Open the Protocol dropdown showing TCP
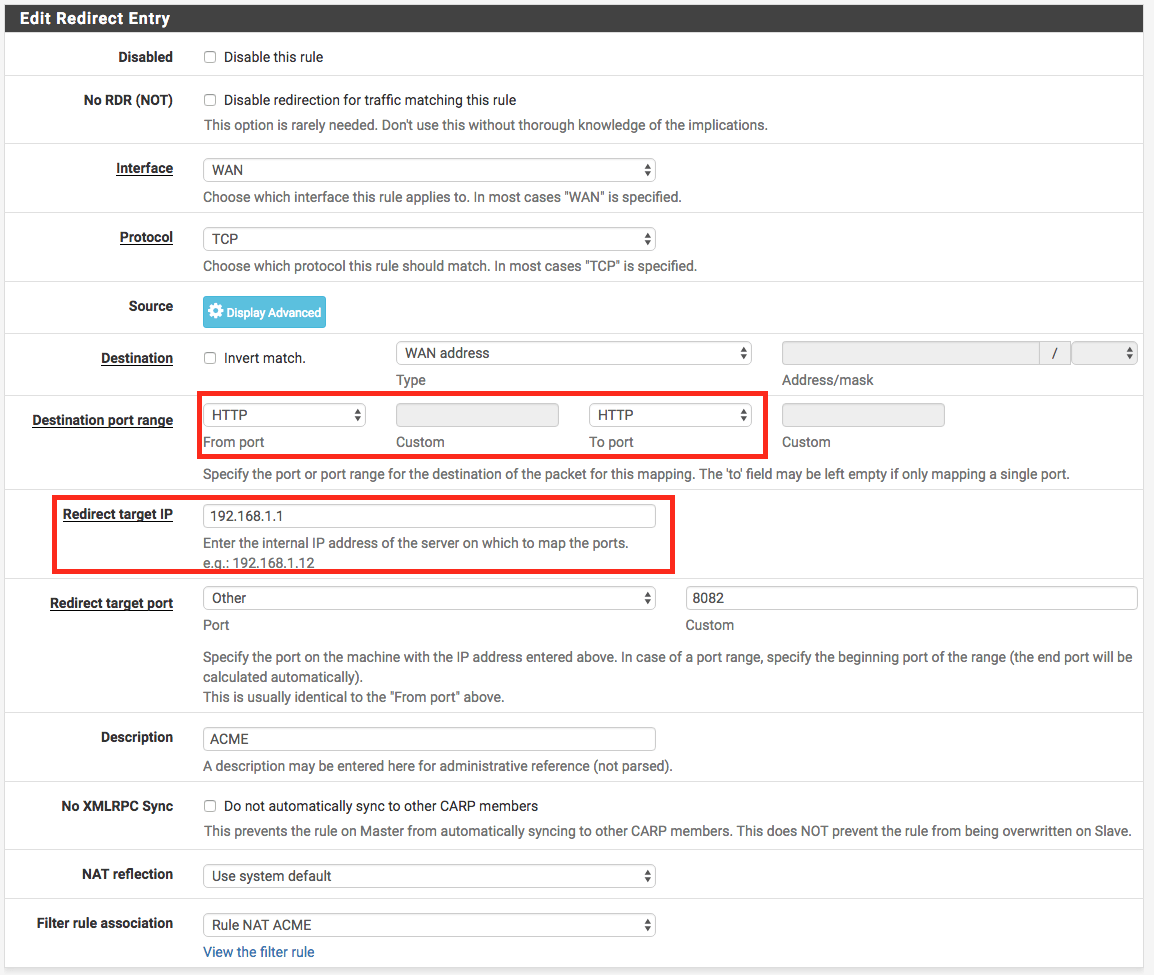Image resolution: width=1154 pixels, height=975 pixels. pyautogui.click(x=429, y=239)
